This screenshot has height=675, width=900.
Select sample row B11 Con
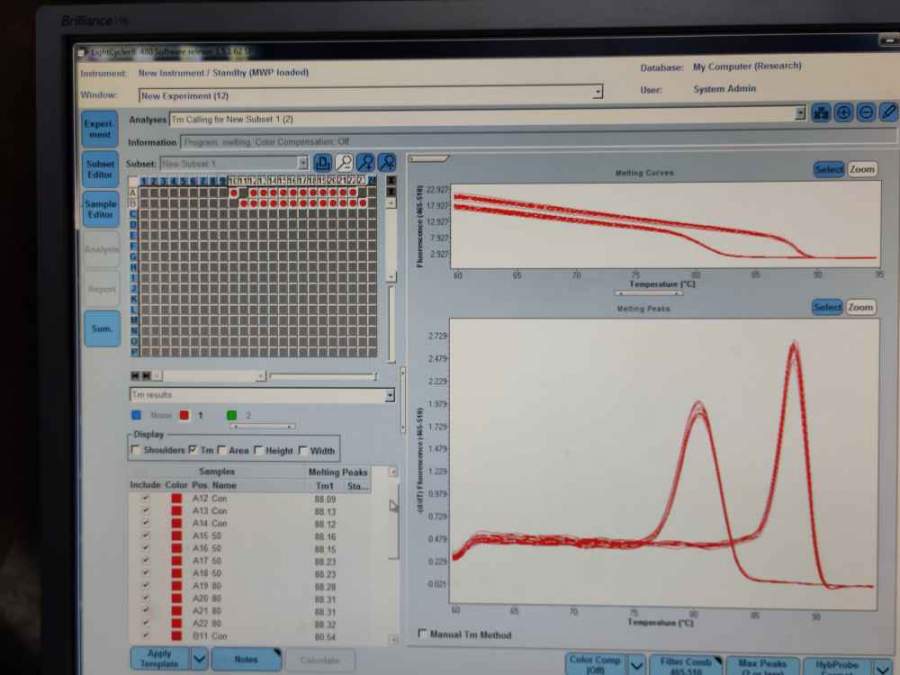pyautogui.click(x=250, y=636)
